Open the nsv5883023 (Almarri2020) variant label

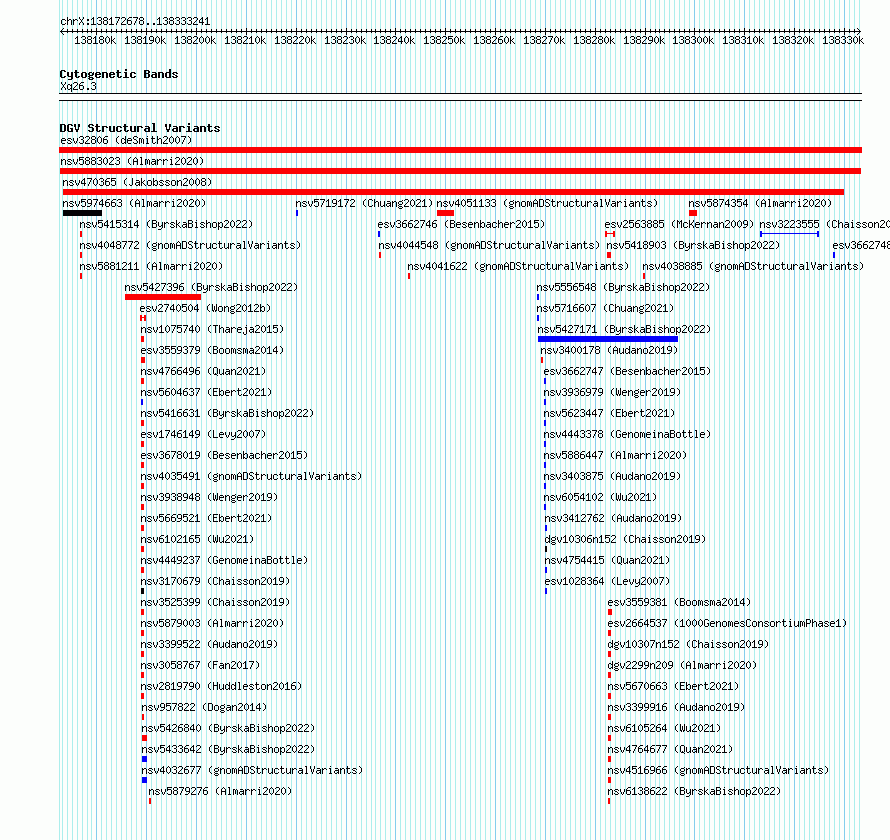tap(132, 161)
